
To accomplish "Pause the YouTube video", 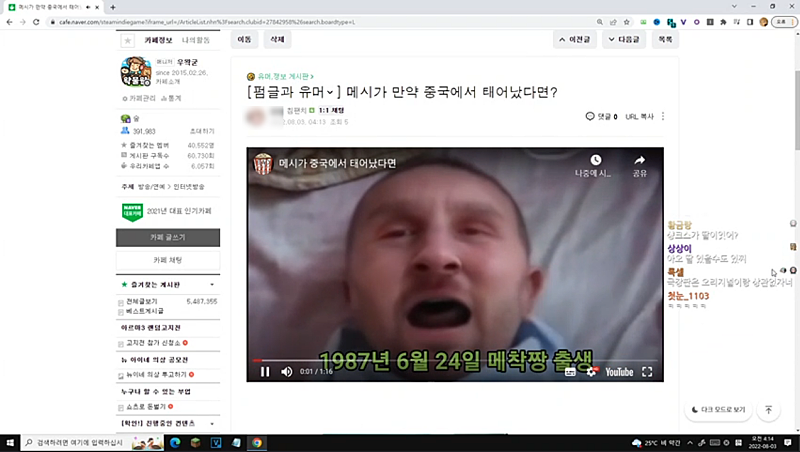I will click(x=265, y=372).
